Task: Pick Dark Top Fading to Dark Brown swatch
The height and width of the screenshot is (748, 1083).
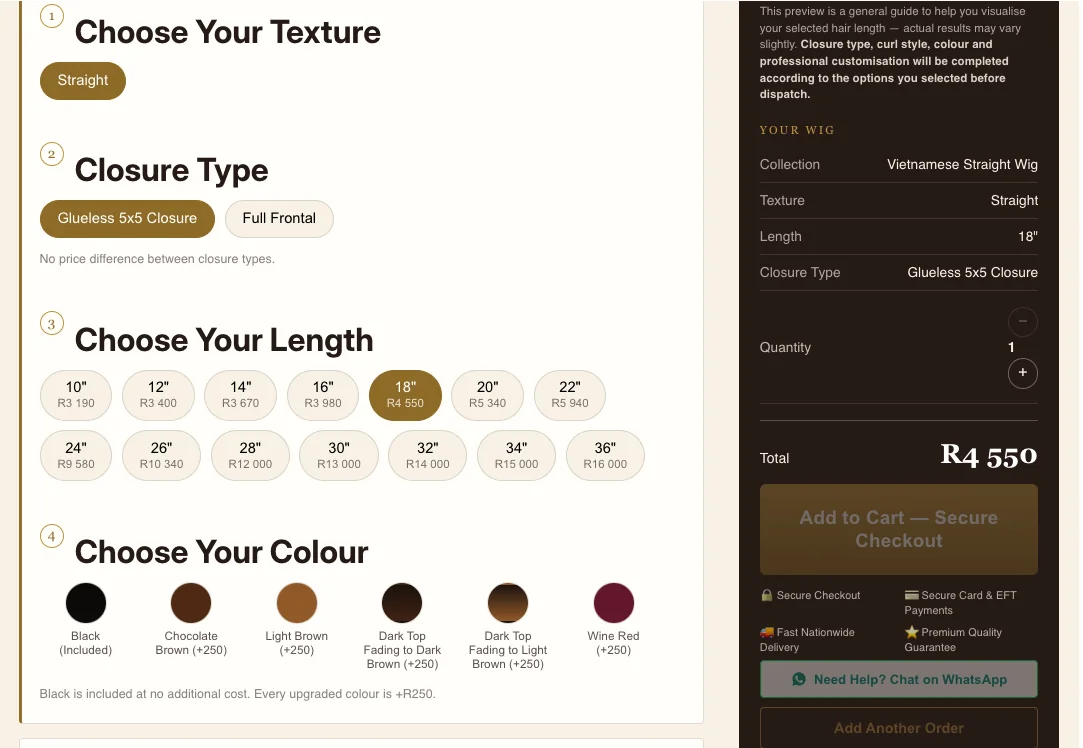Action: (402, 603)
